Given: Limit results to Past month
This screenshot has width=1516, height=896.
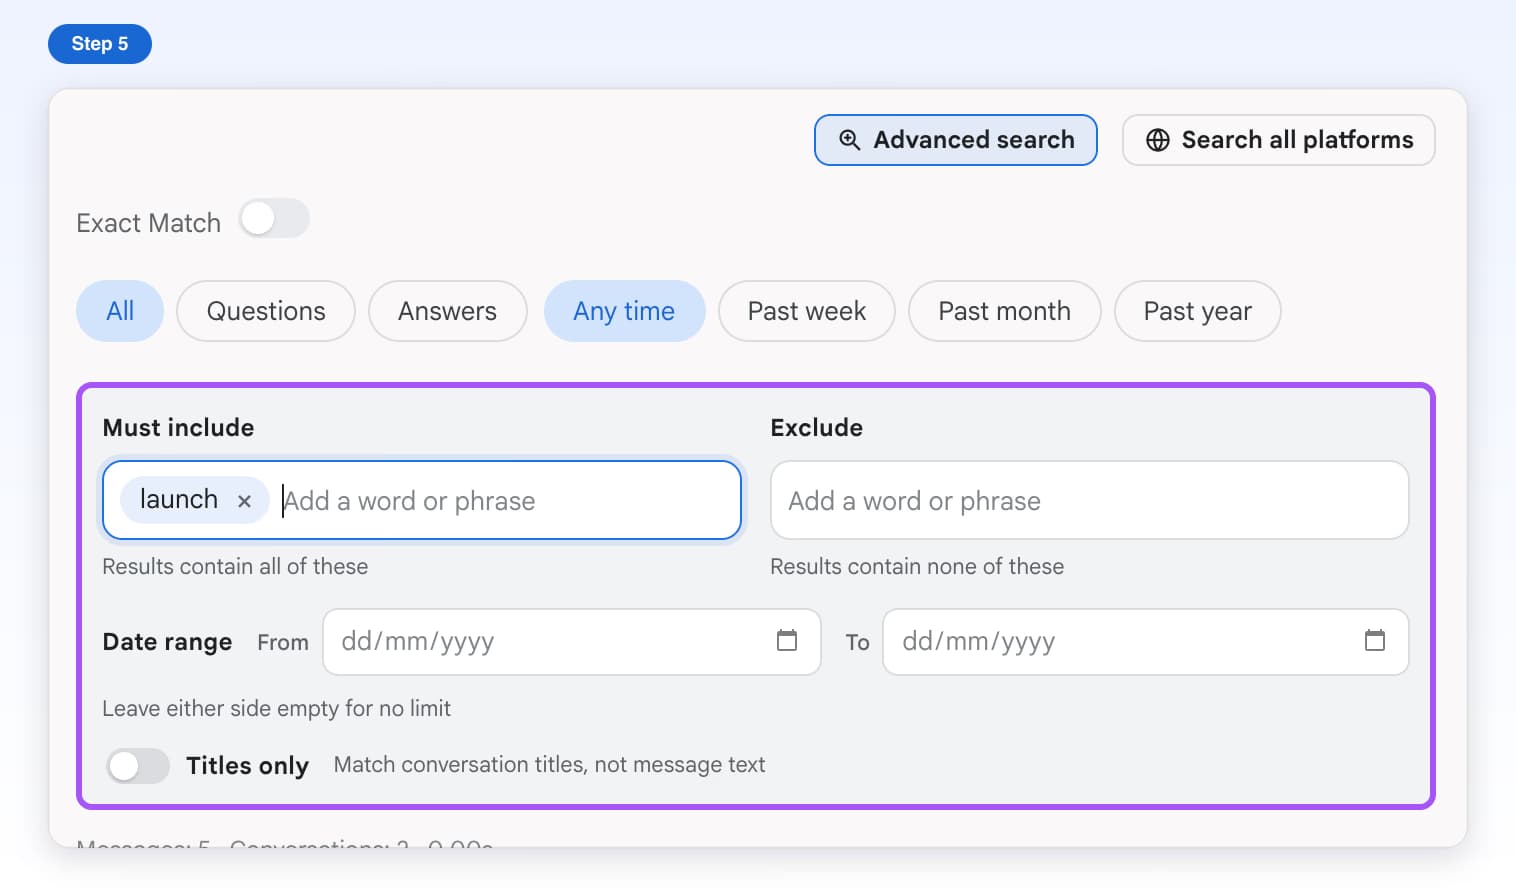Looking at the screenshot, I should [x=1004, y=311].
